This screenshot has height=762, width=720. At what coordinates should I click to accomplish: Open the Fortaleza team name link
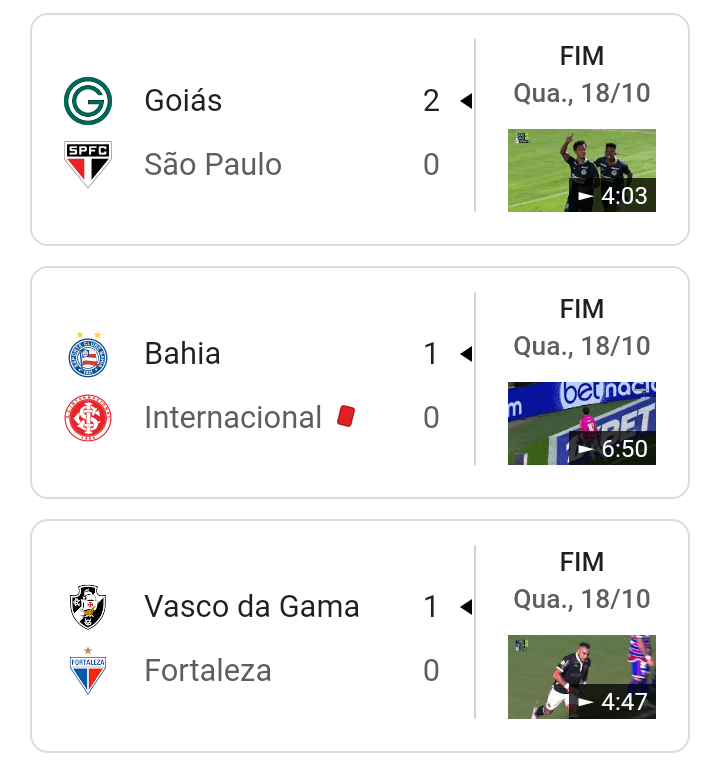(x=208, y=670)
